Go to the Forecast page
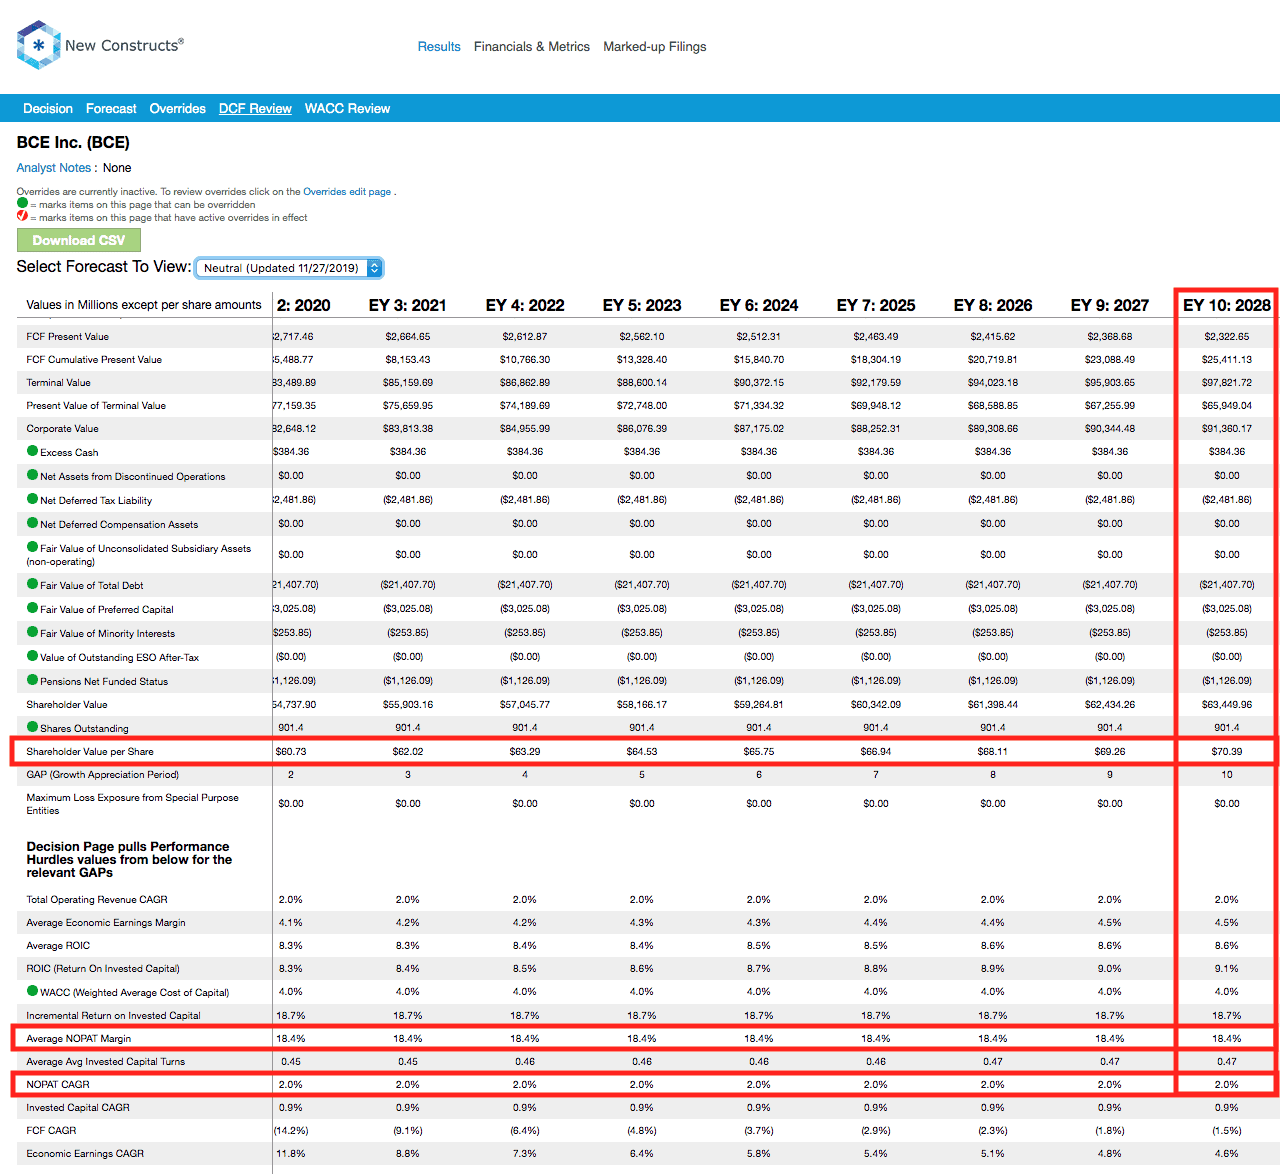Screen dimensions: 1280x1174 [x=111, y=108]
